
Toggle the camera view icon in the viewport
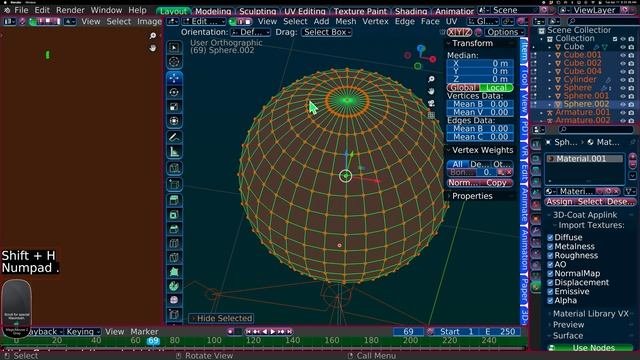pyautogui.click(x=431, y=103)
